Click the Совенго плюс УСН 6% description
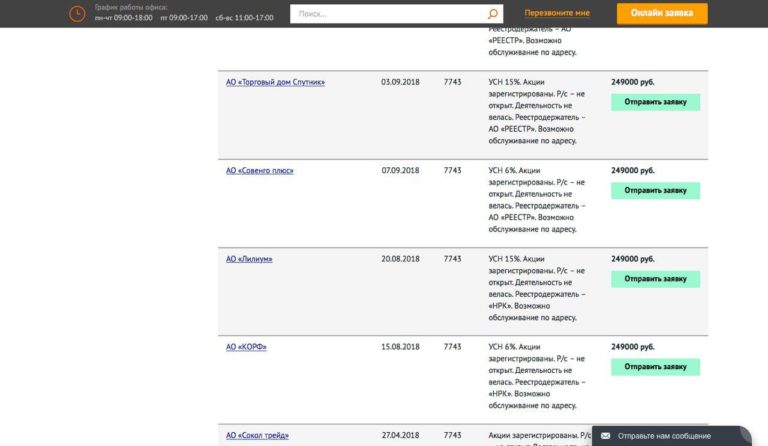The height and width of the screenshot is (446, 768). (x=537, y=200)
